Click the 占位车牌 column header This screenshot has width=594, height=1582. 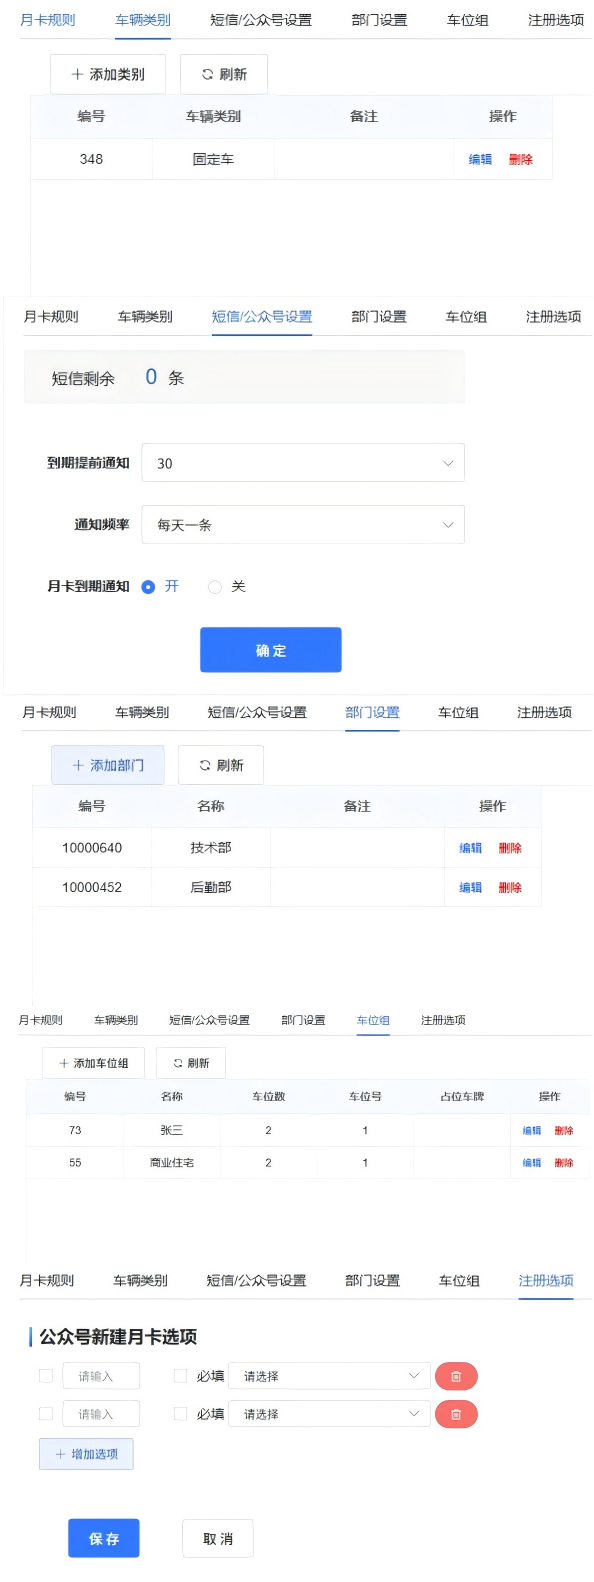(462, 1097)
